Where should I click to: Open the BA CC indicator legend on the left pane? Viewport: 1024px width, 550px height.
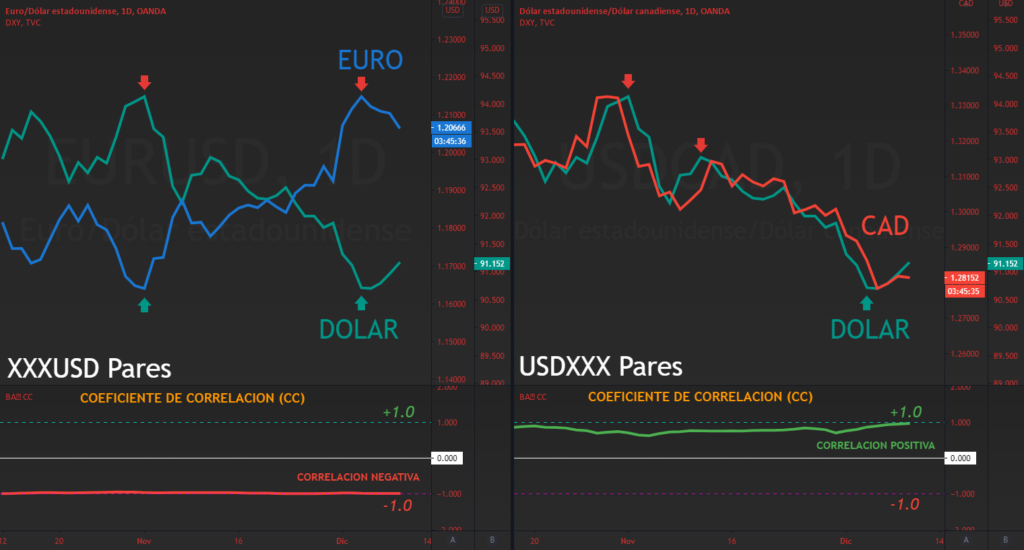pos(17,397)
